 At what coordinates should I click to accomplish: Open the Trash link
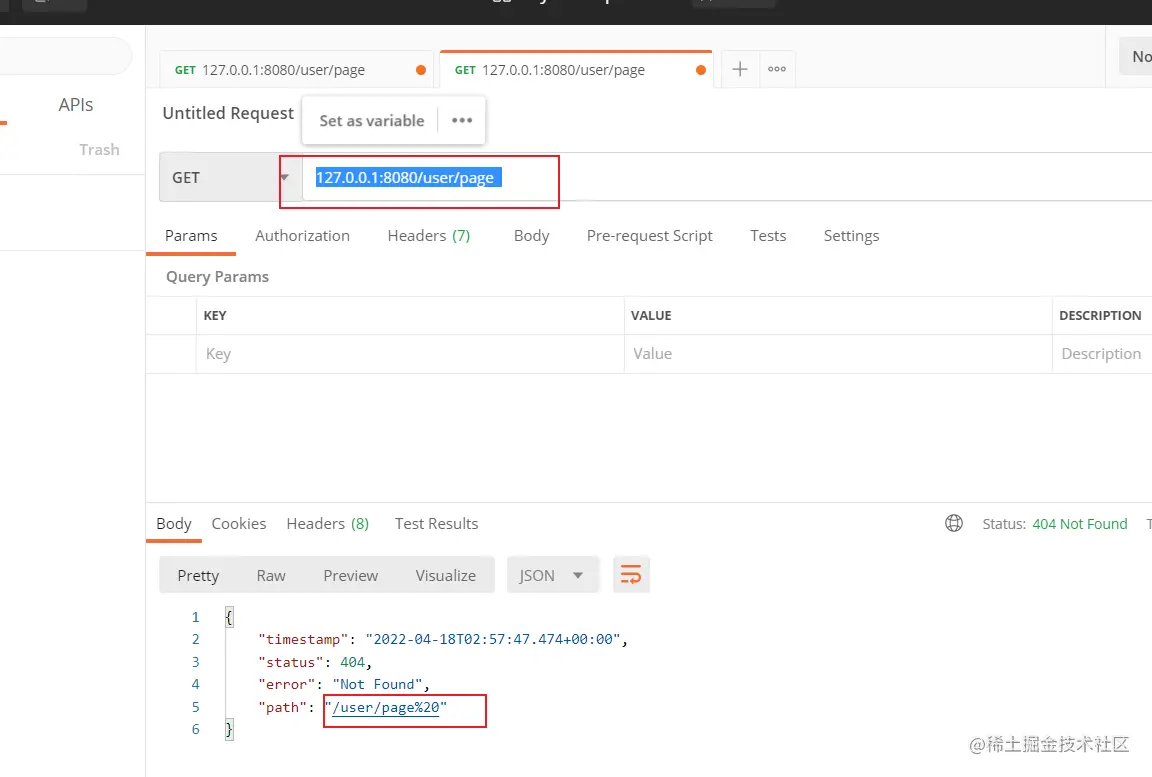pyautogui.click(x=99, y=149)
